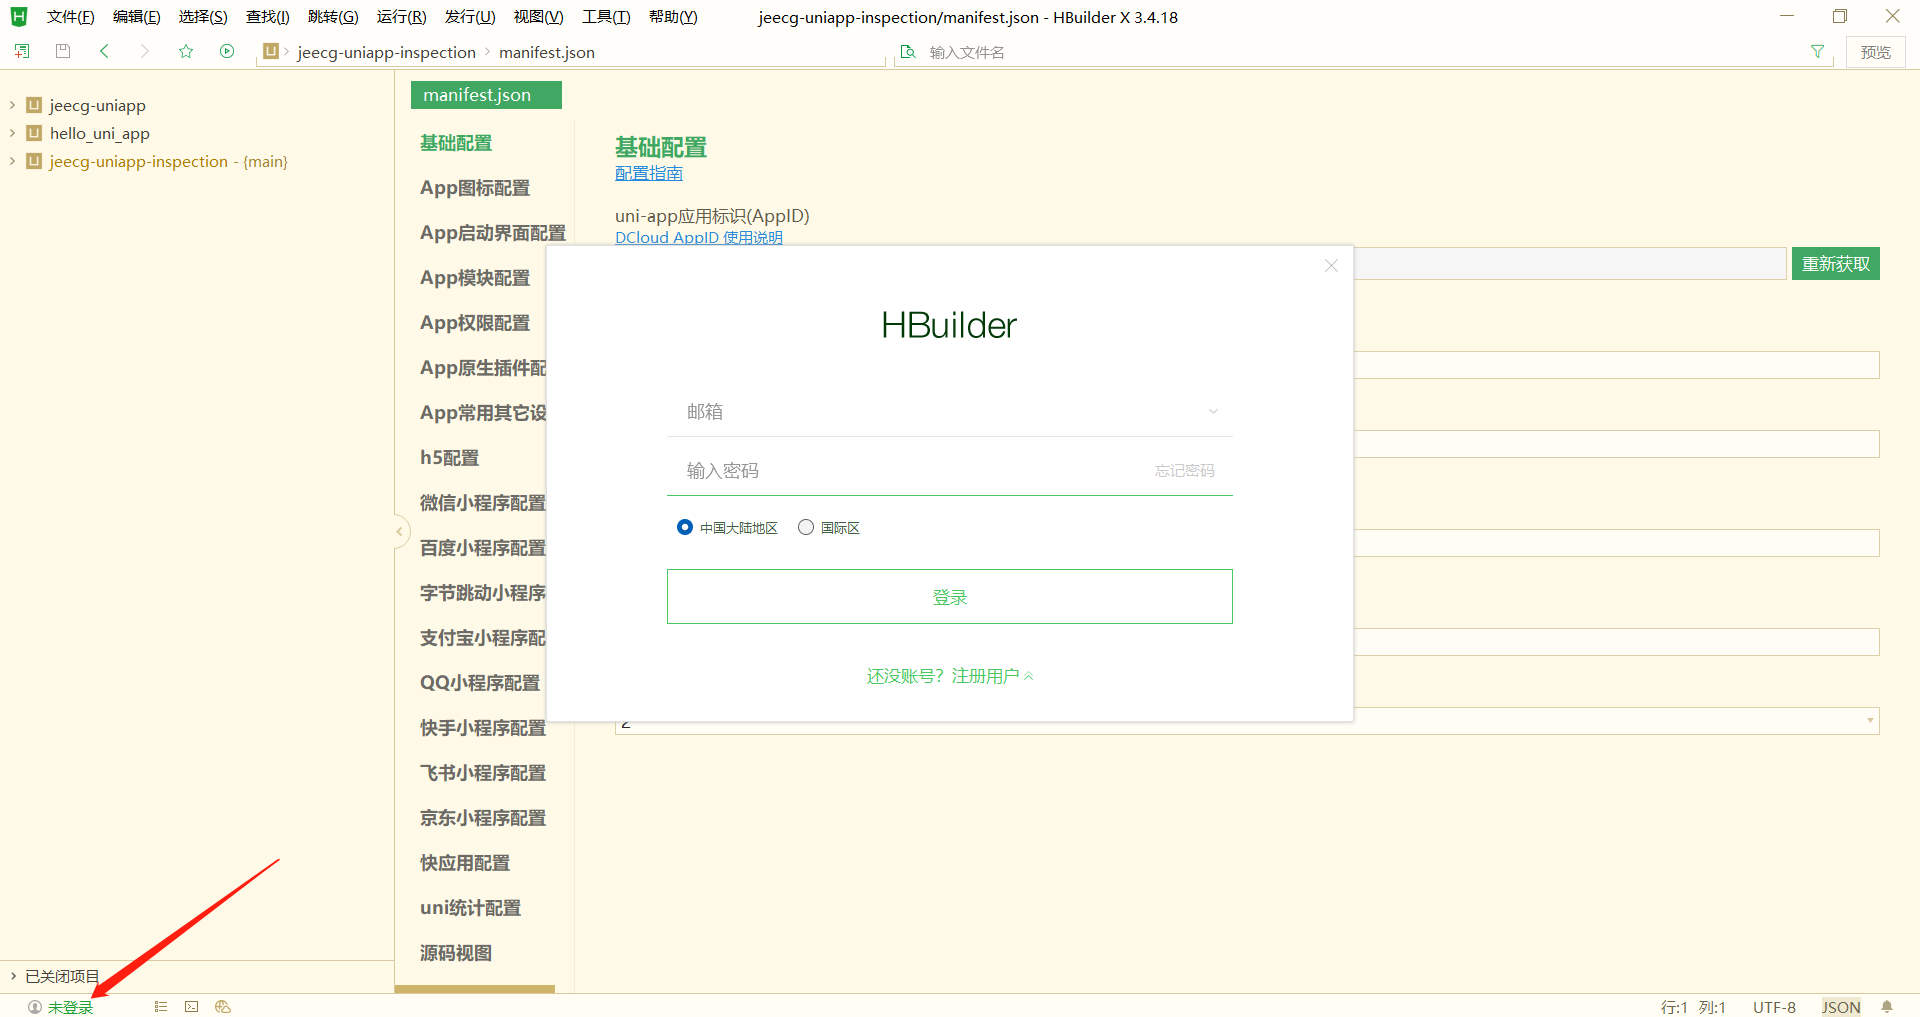Screen dimensions: 1920x1017
Task: Expand the 已关闭项目 section
Action: (13, 976)
